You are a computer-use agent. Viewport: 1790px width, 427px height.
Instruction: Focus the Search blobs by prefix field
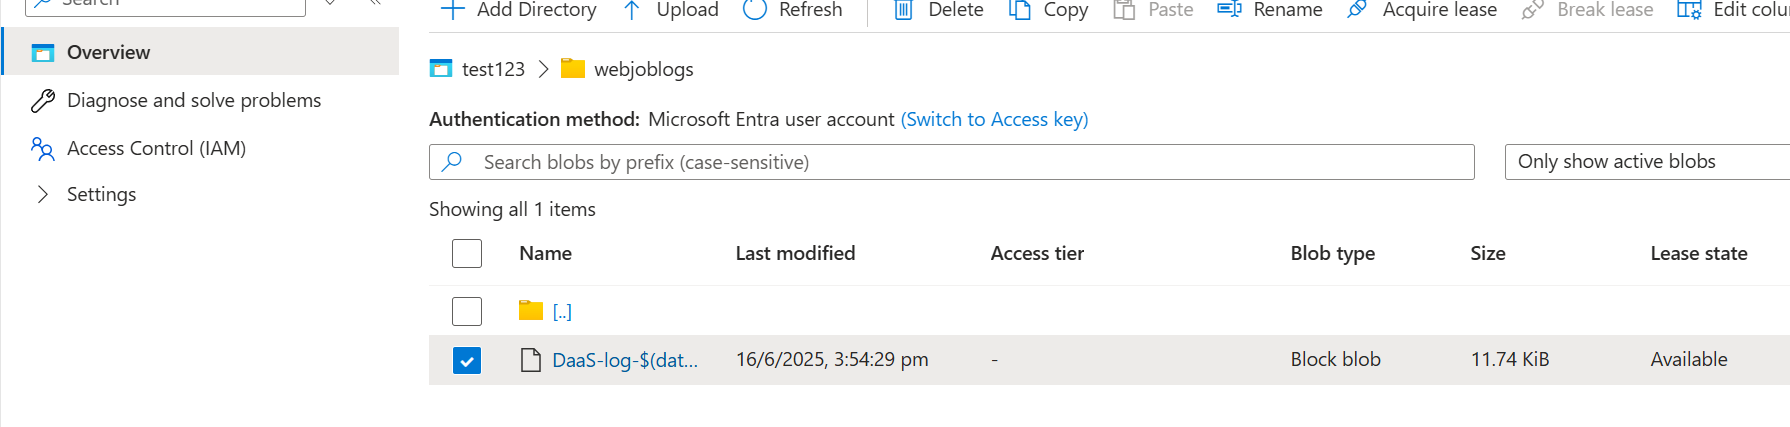[x=951, y=162]
